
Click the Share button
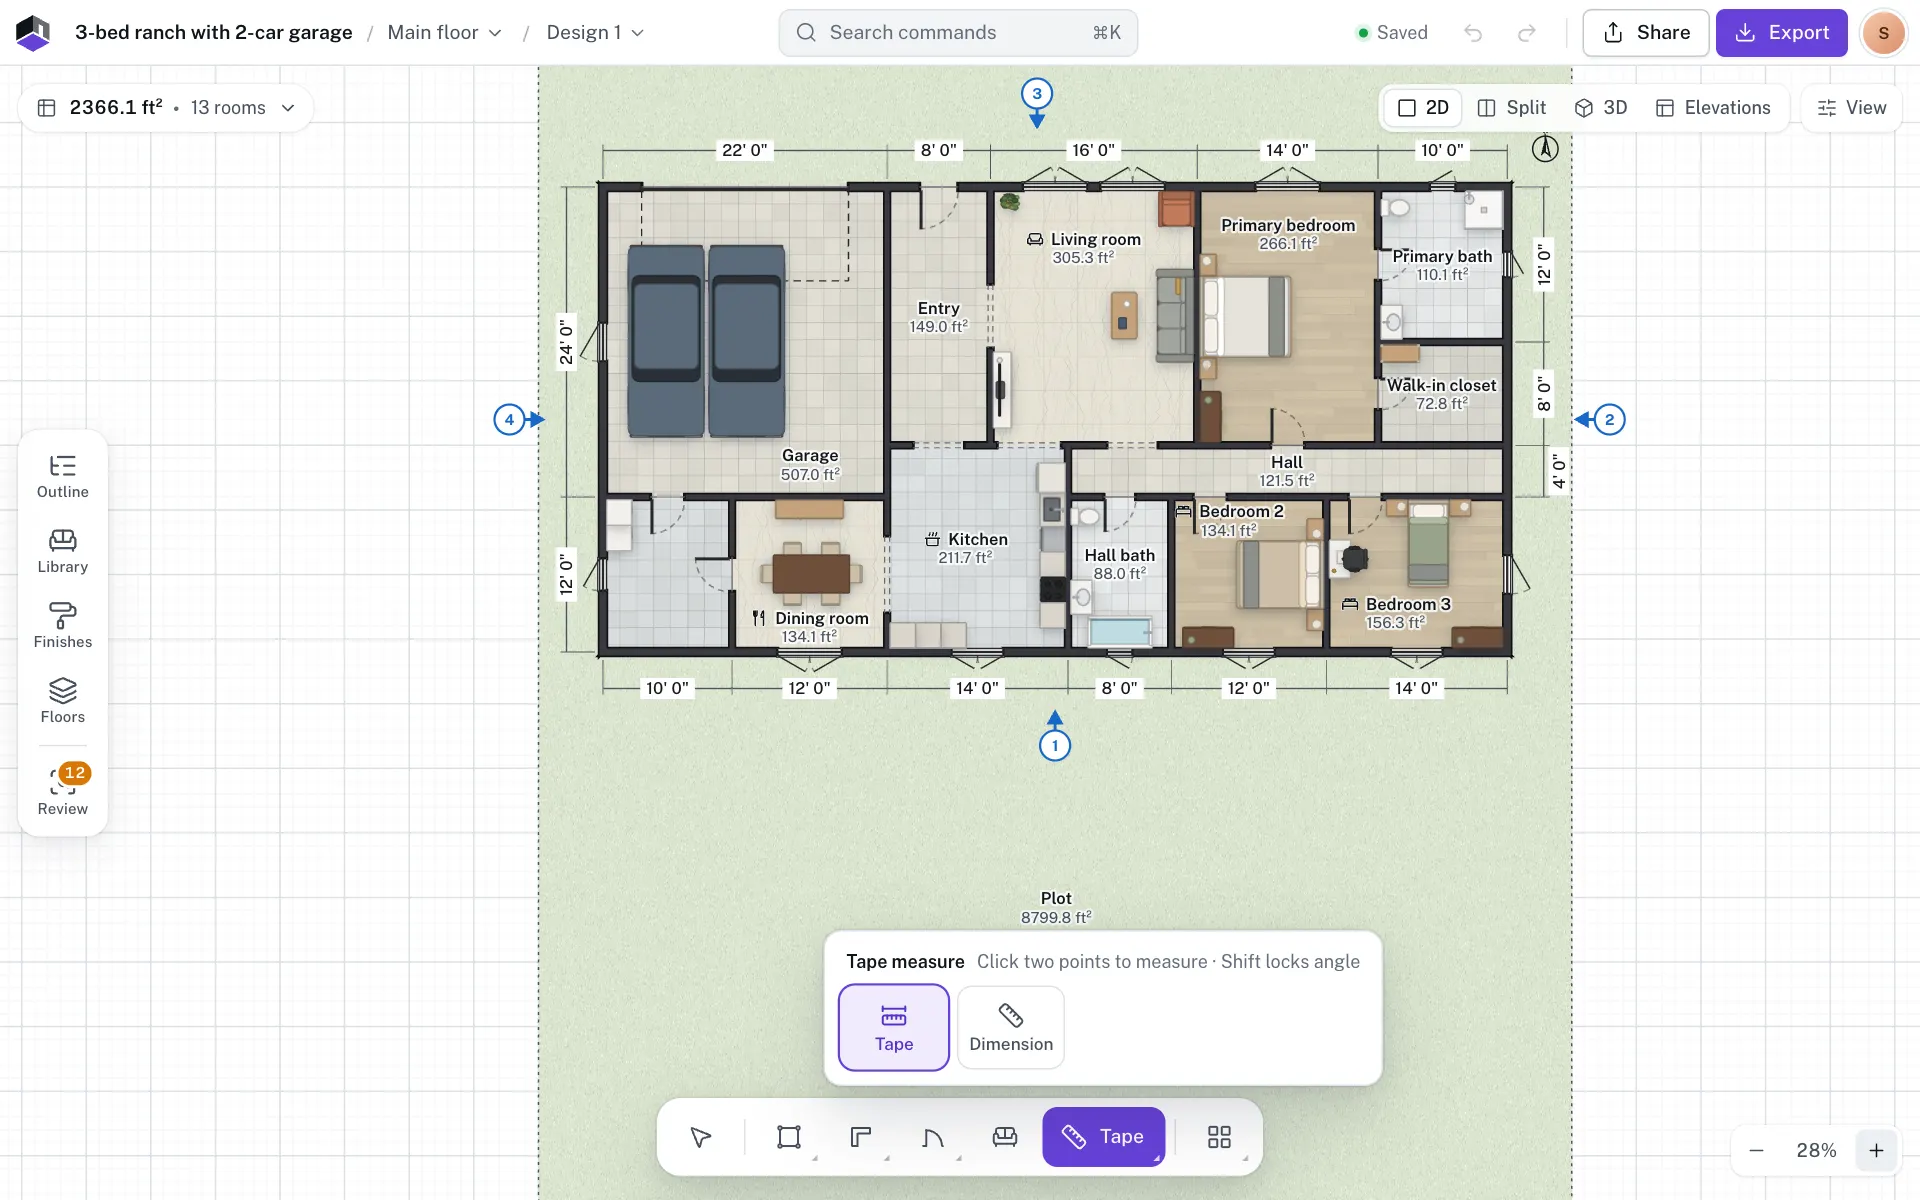tap(1646, 33)
